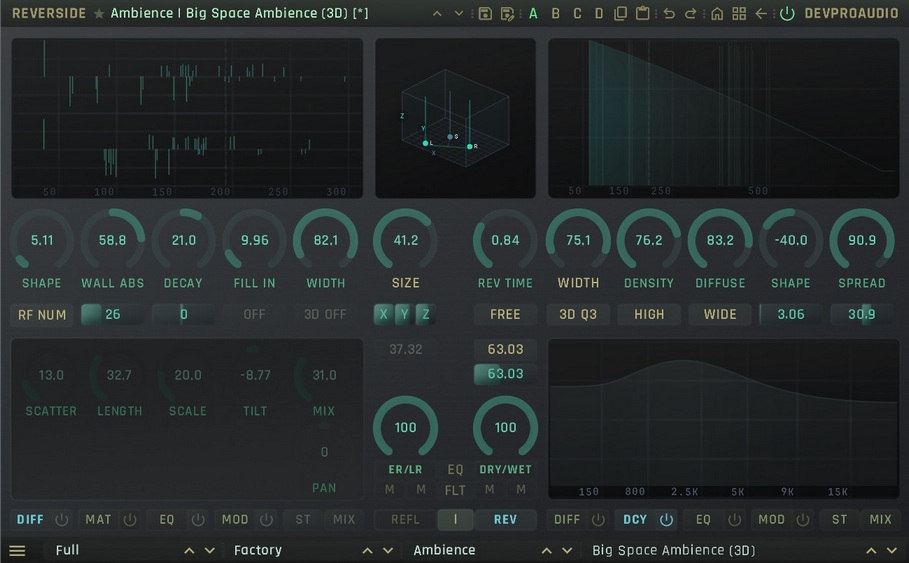Step down the Factory bank selector
The height and width of the screenshot is (563, 909).
point(388,551)
